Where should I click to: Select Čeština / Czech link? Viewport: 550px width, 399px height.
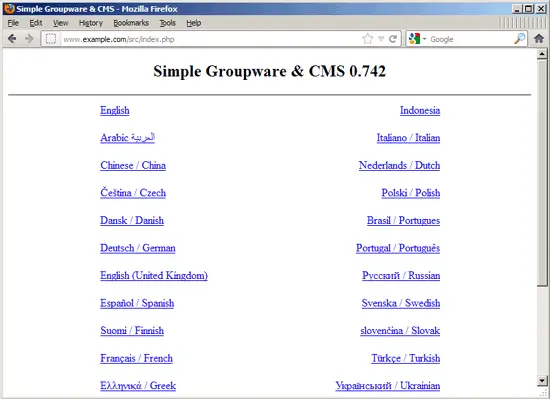(133, 192)
